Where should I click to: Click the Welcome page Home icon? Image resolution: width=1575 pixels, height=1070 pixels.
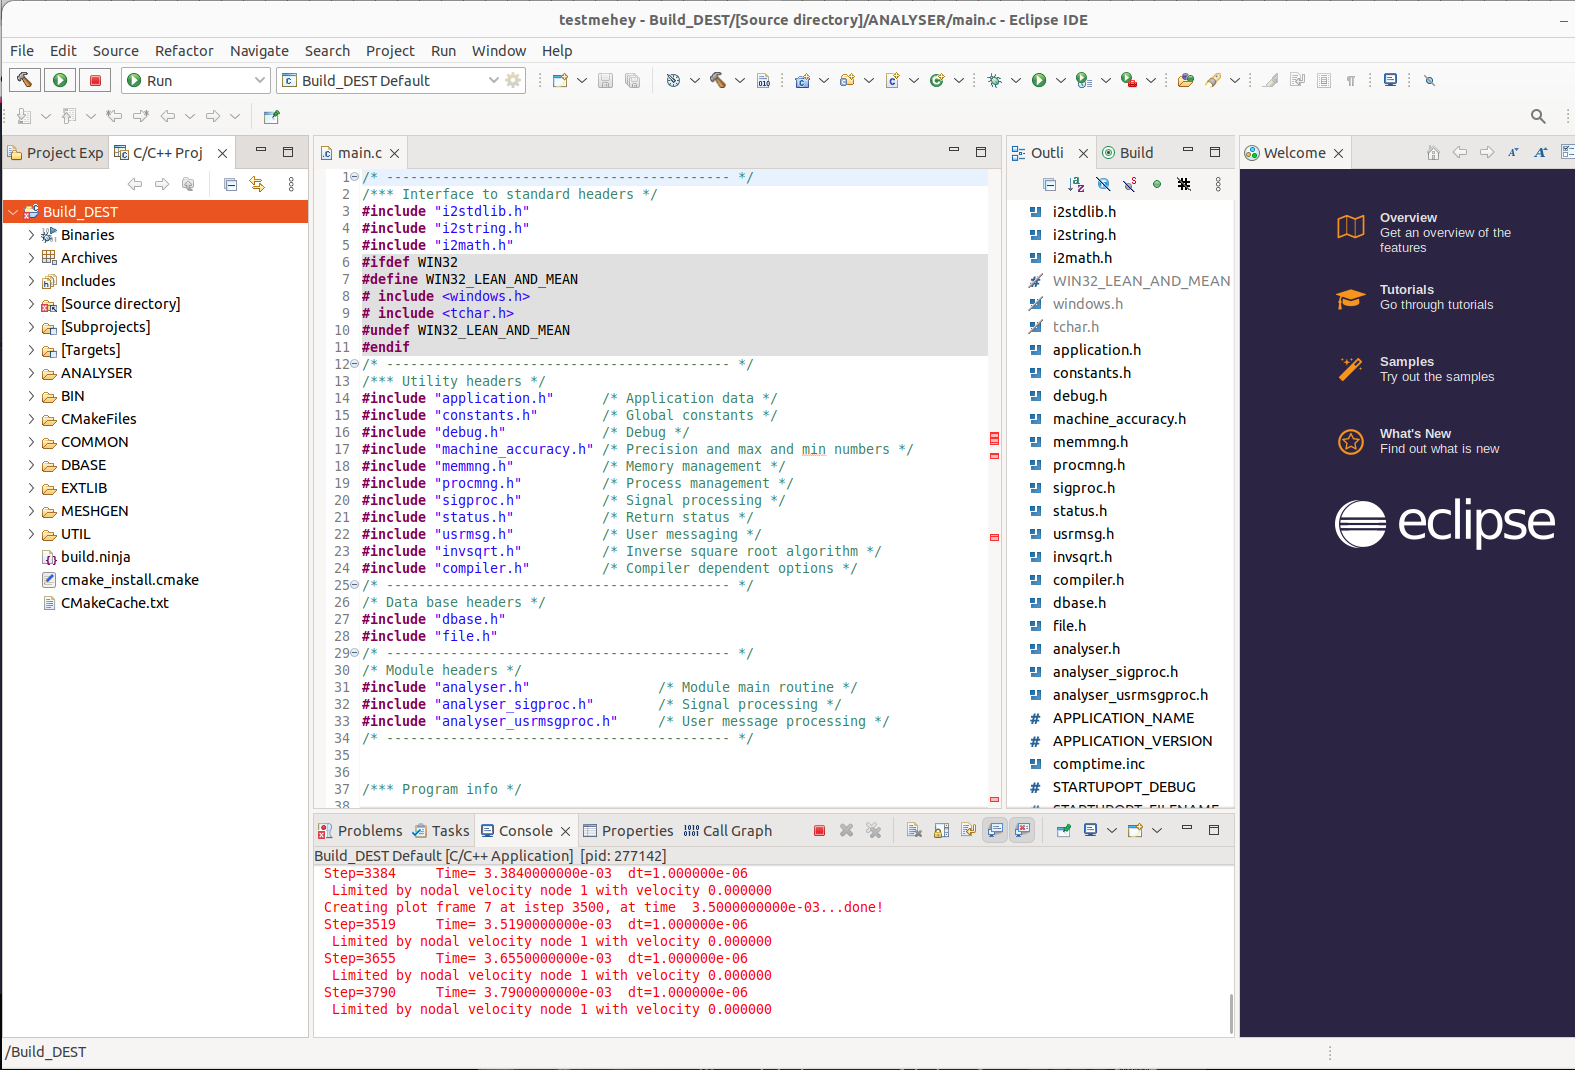(x=1433, y=152)
